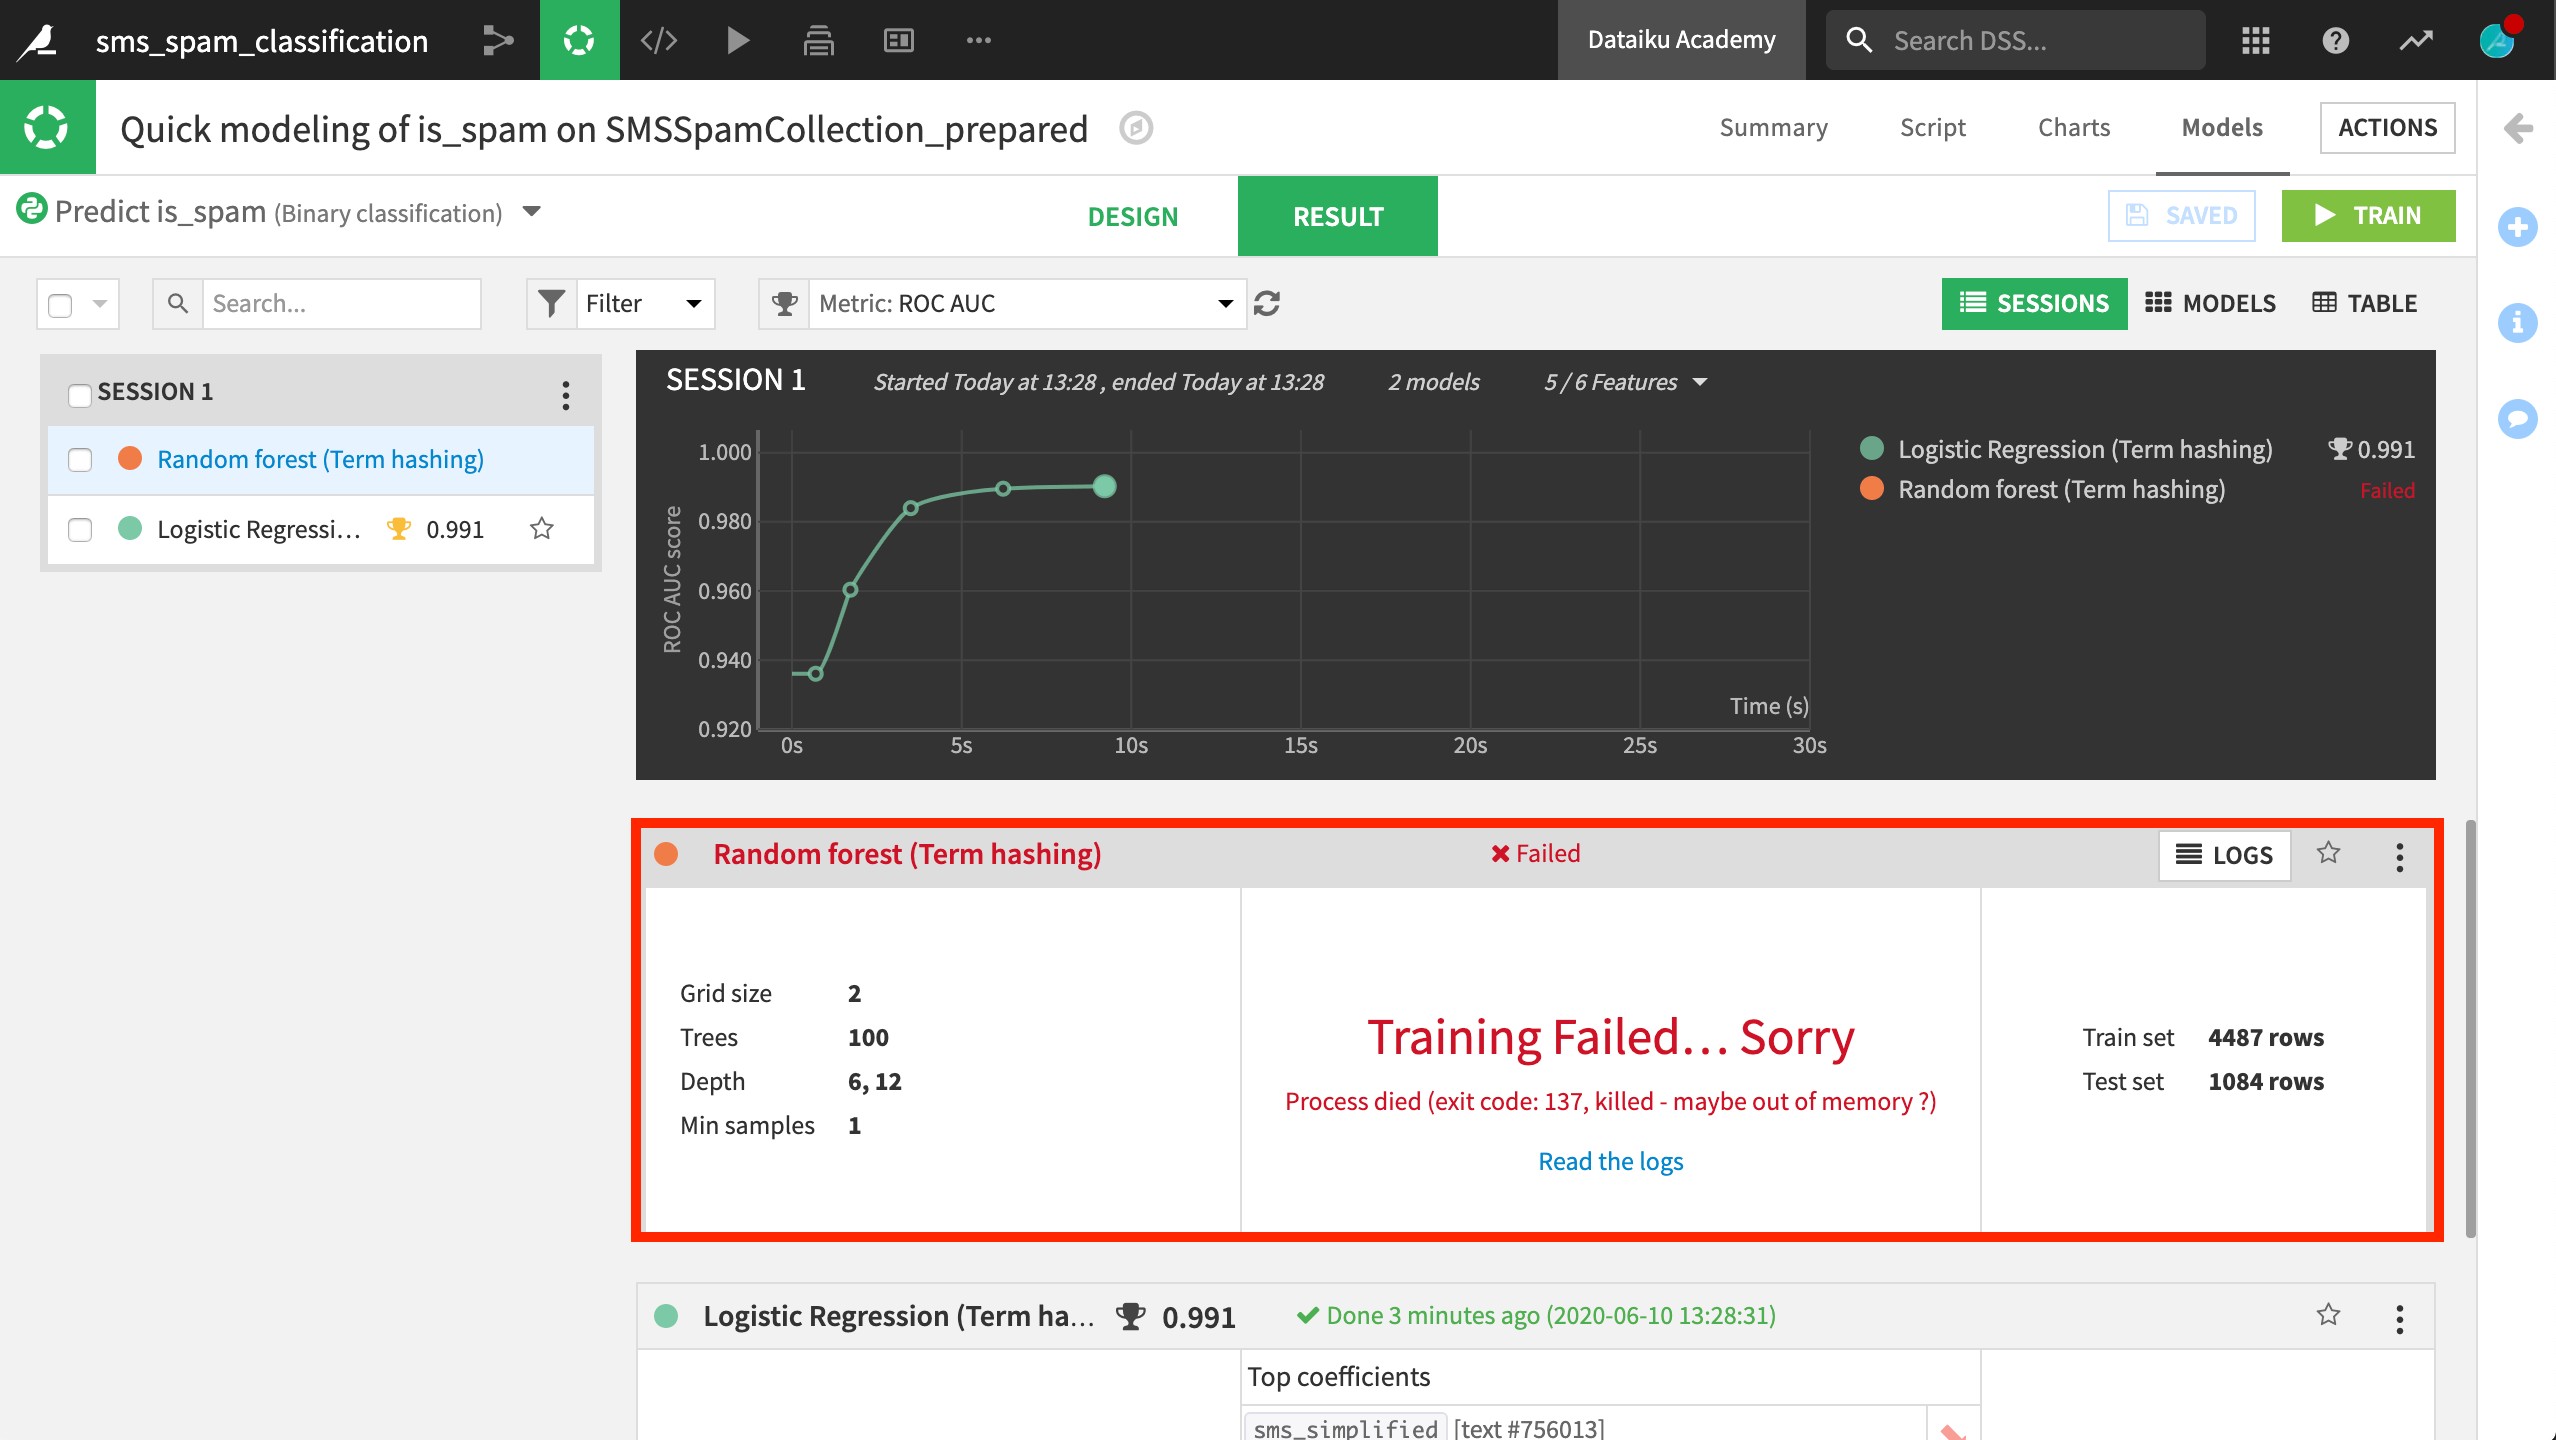Open the Random forest panel kebab menu
This screenshot has width=2556, height=1440.
[2399, 857]
